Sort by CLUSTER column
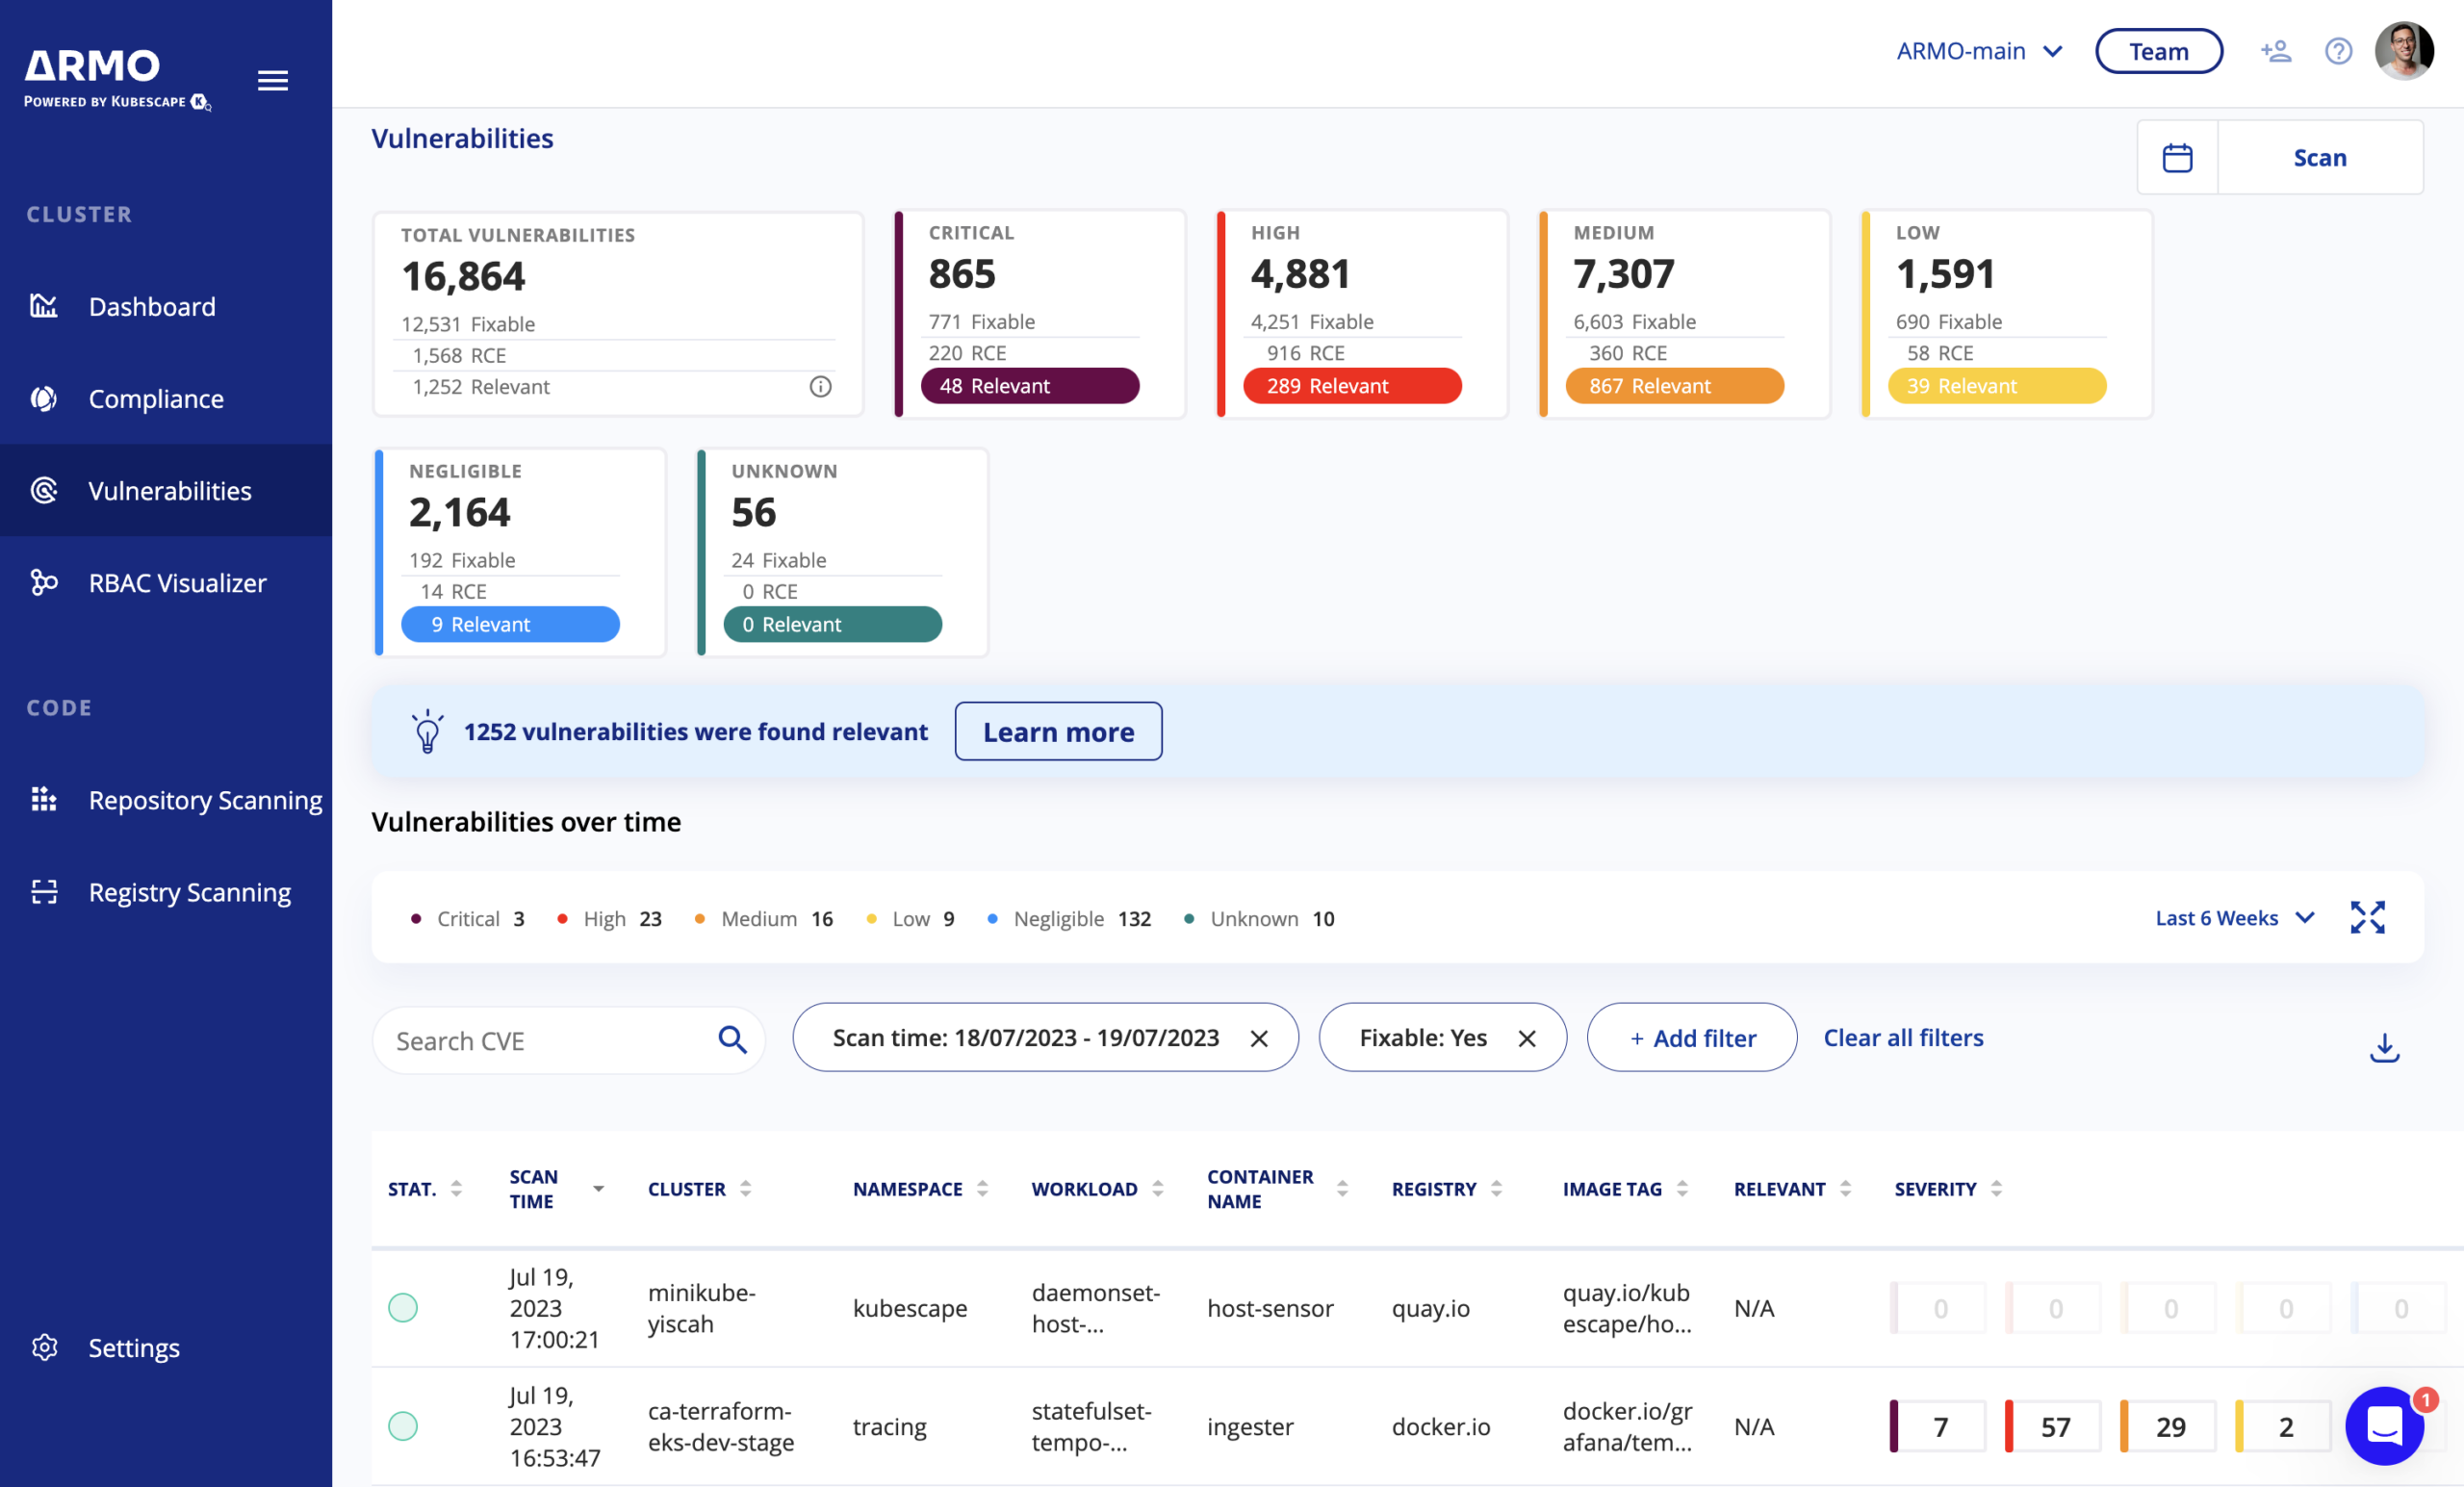The image size is (2464, 1487). point(699,1189)
